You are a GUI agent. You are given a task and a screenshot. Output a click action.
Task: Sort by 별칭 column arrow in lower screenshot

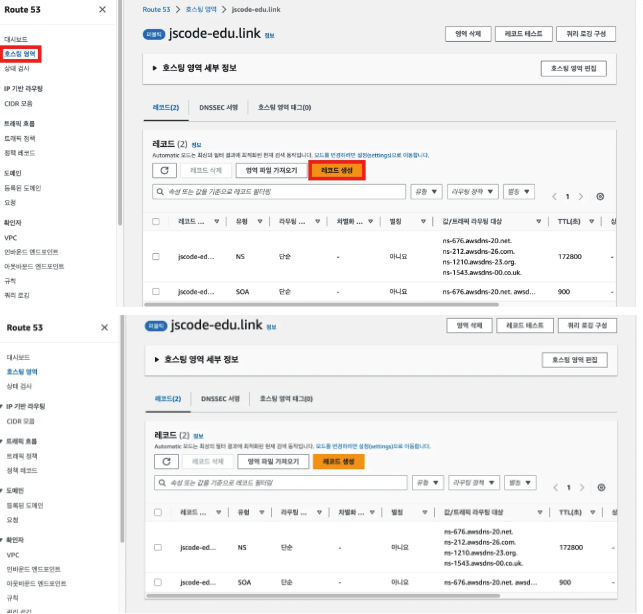pyautogui.click(x=425, y=512)
